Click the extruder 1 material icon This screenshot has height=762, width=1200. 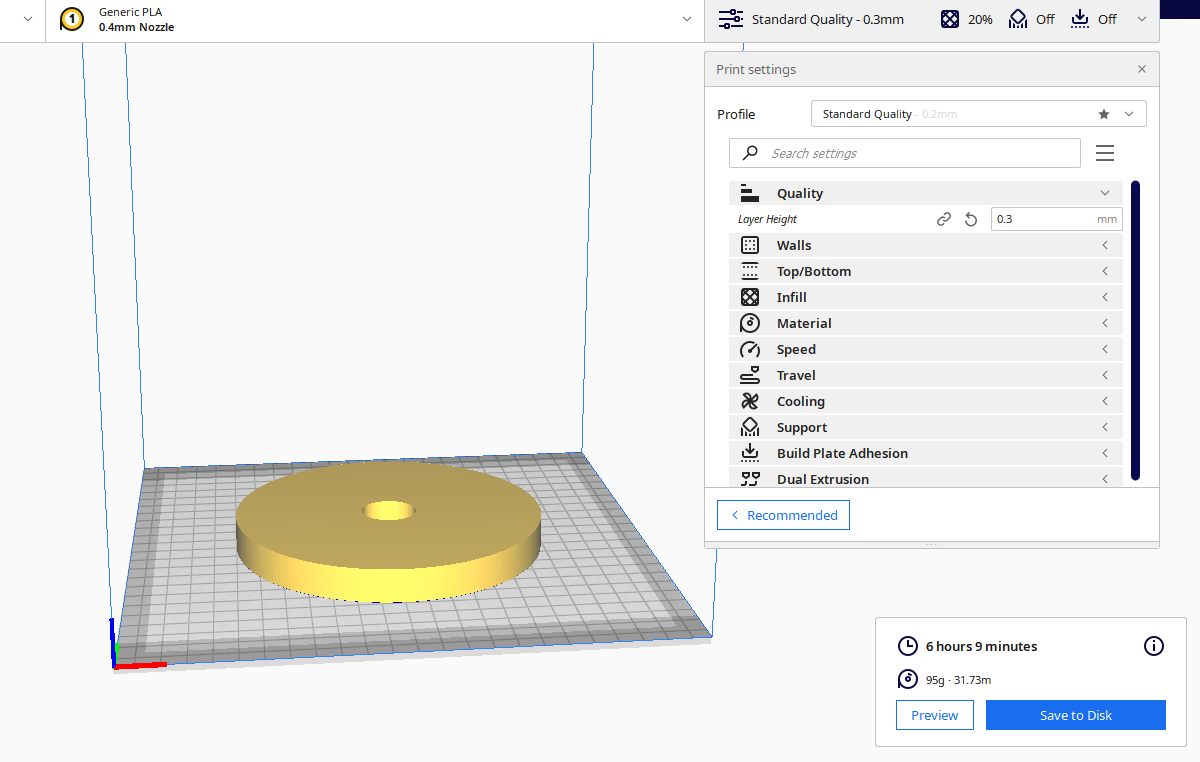pyautogui.click(x=72, y=19)
